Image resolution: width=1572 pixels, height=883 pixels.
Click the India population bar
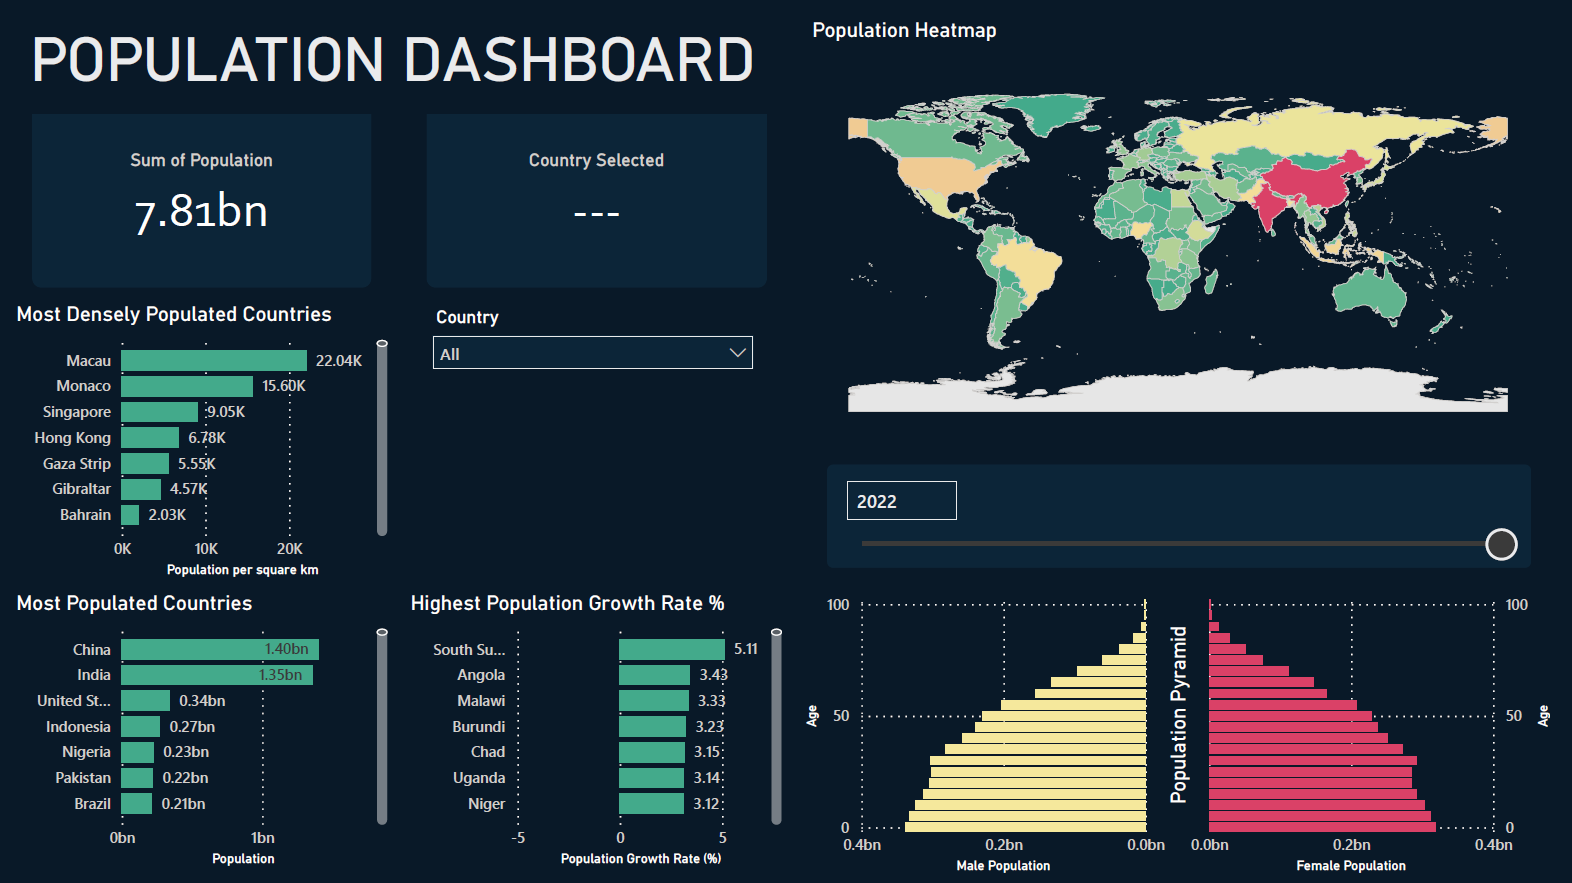pos(216,675)
